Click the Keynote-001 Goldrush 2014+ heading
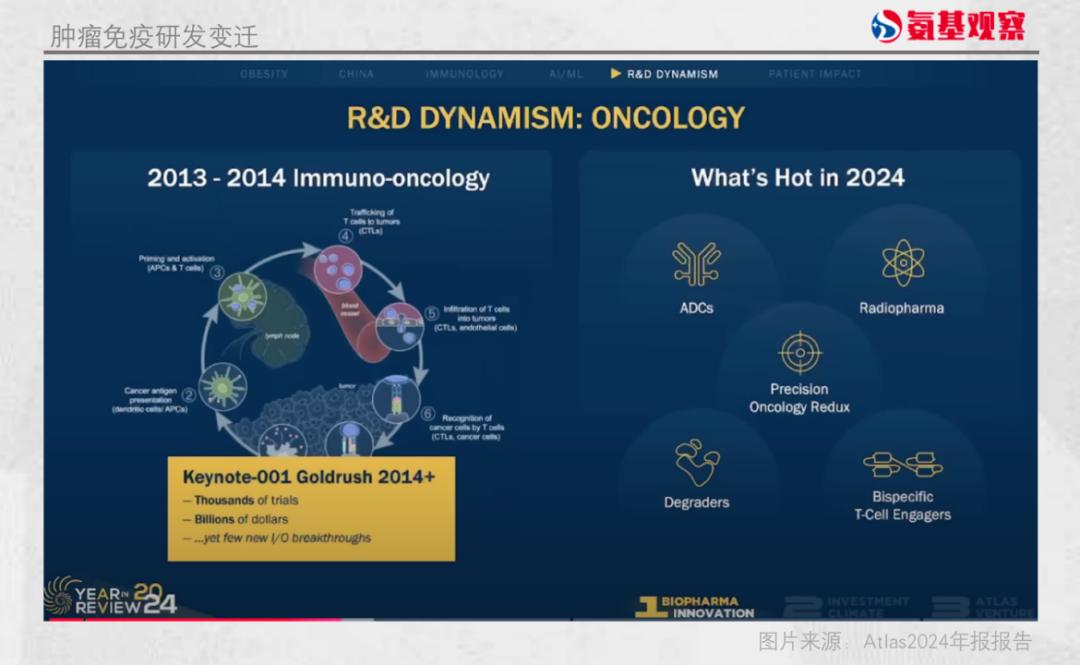Viewport: 1080px width, 665px height. click(309, 477)
